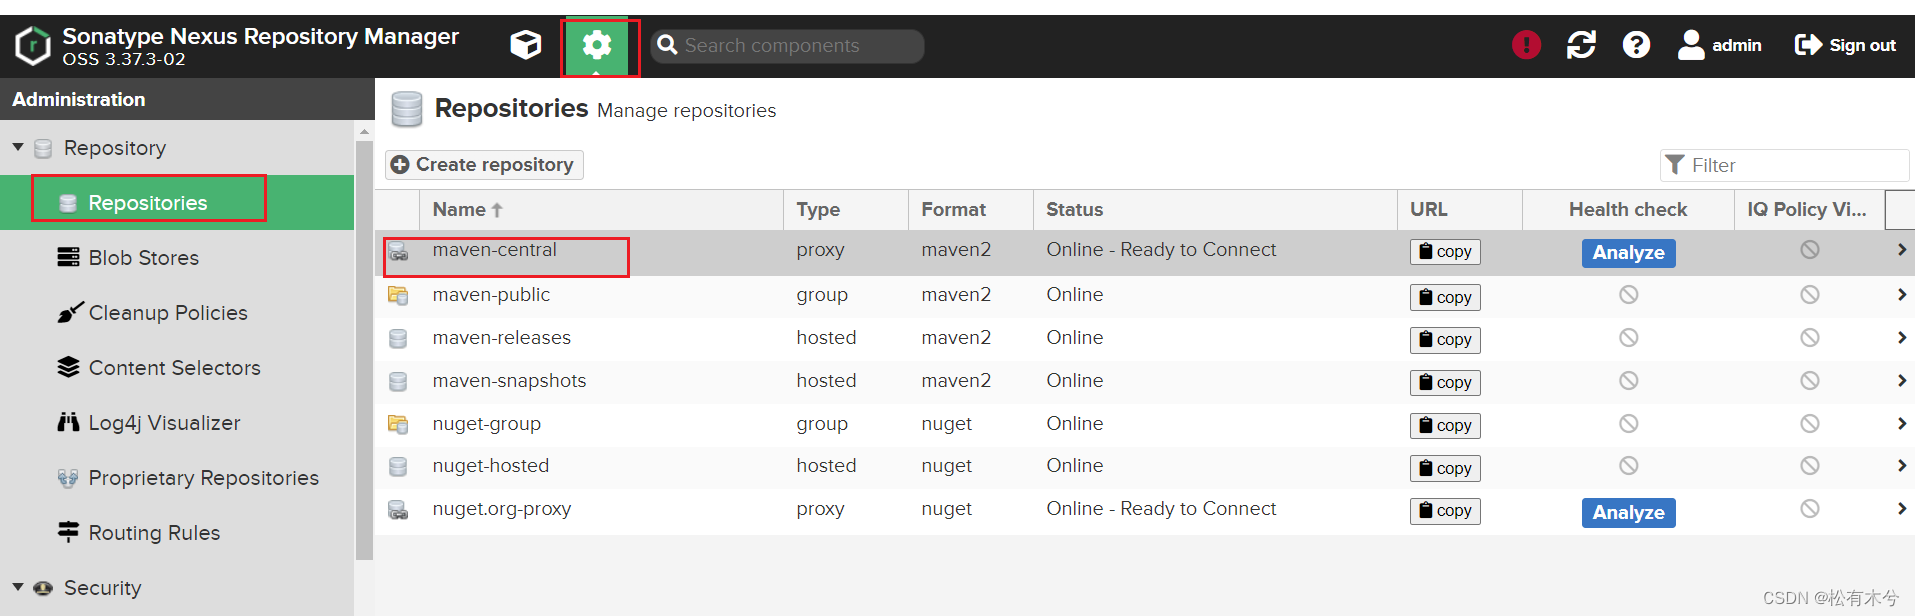Open maven-releases row chevron
The height and width of the screenshot is (616, 1915).
[1901, 338]
